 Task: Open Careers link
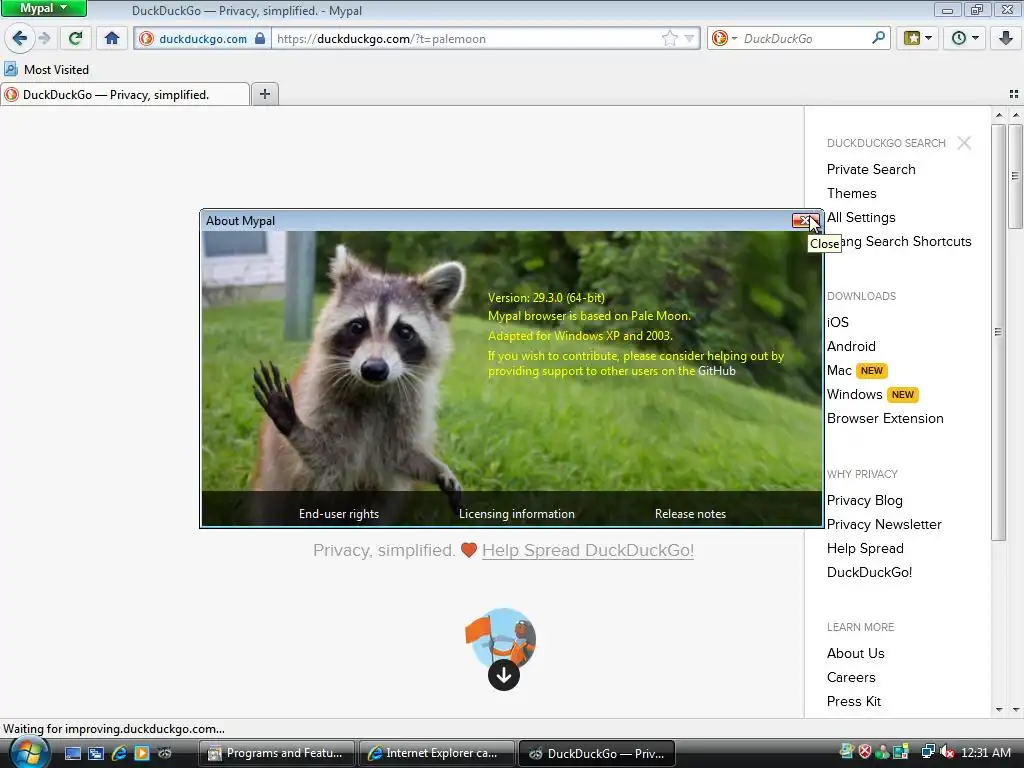(x=851, y=678)
